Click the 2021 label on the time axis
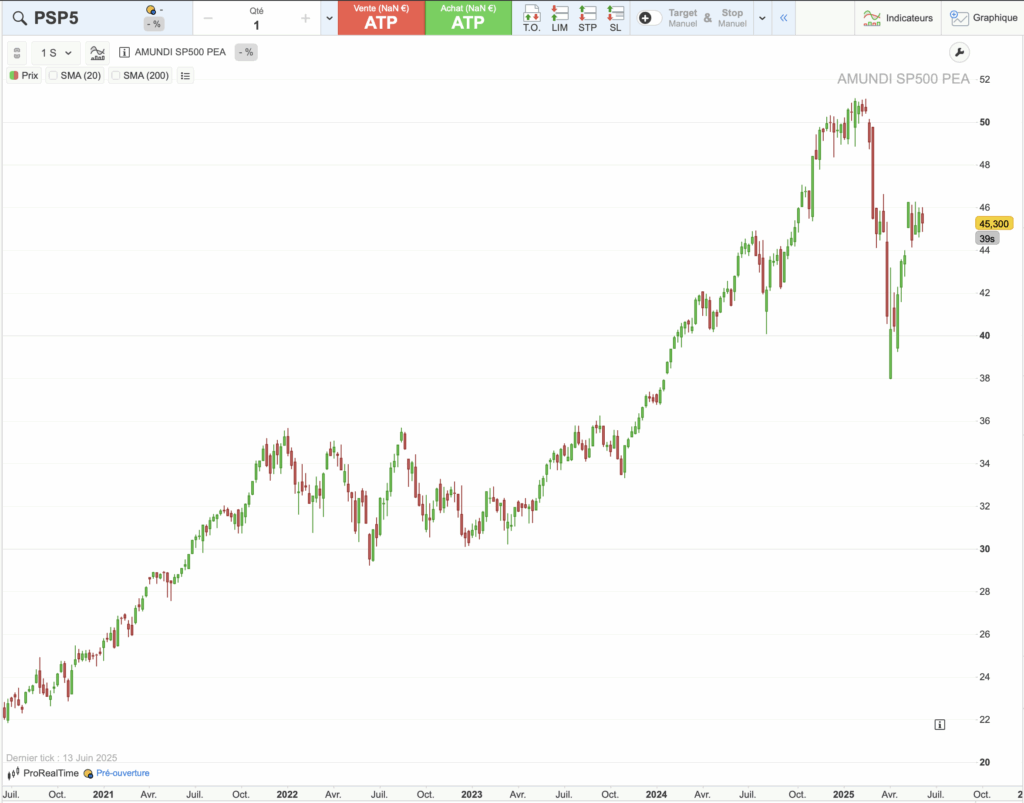Viewport: 1024px width, 803px height. (103, 795)
